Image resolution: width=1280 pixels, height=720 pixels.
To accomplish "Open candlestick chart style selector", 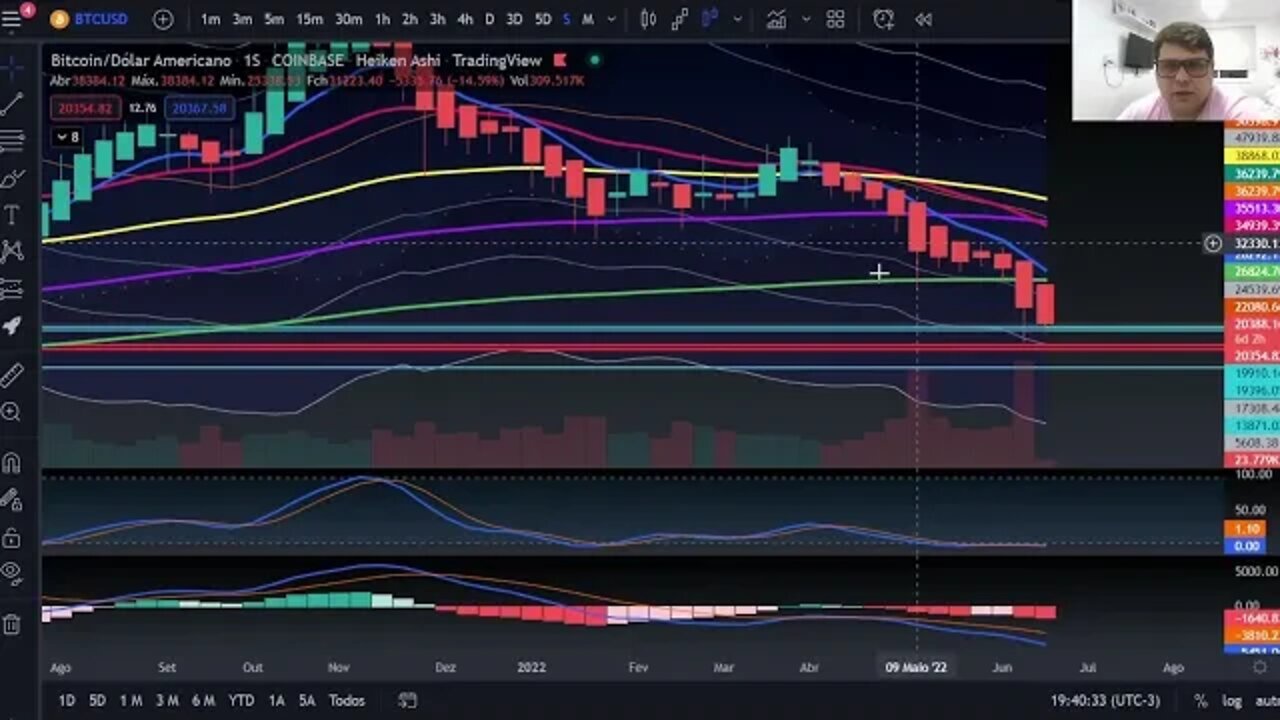I will point(648,19).
